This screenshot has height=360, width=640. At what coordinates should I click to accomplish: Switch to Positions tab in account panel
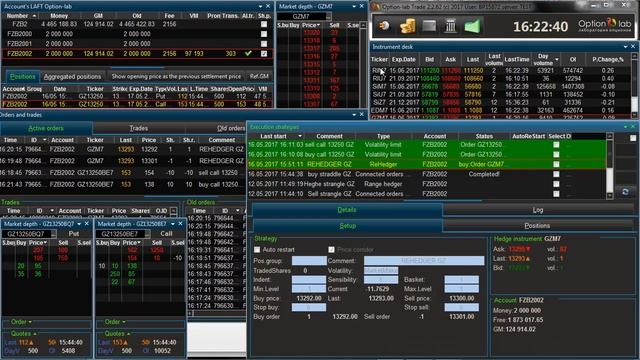point(23,76)
